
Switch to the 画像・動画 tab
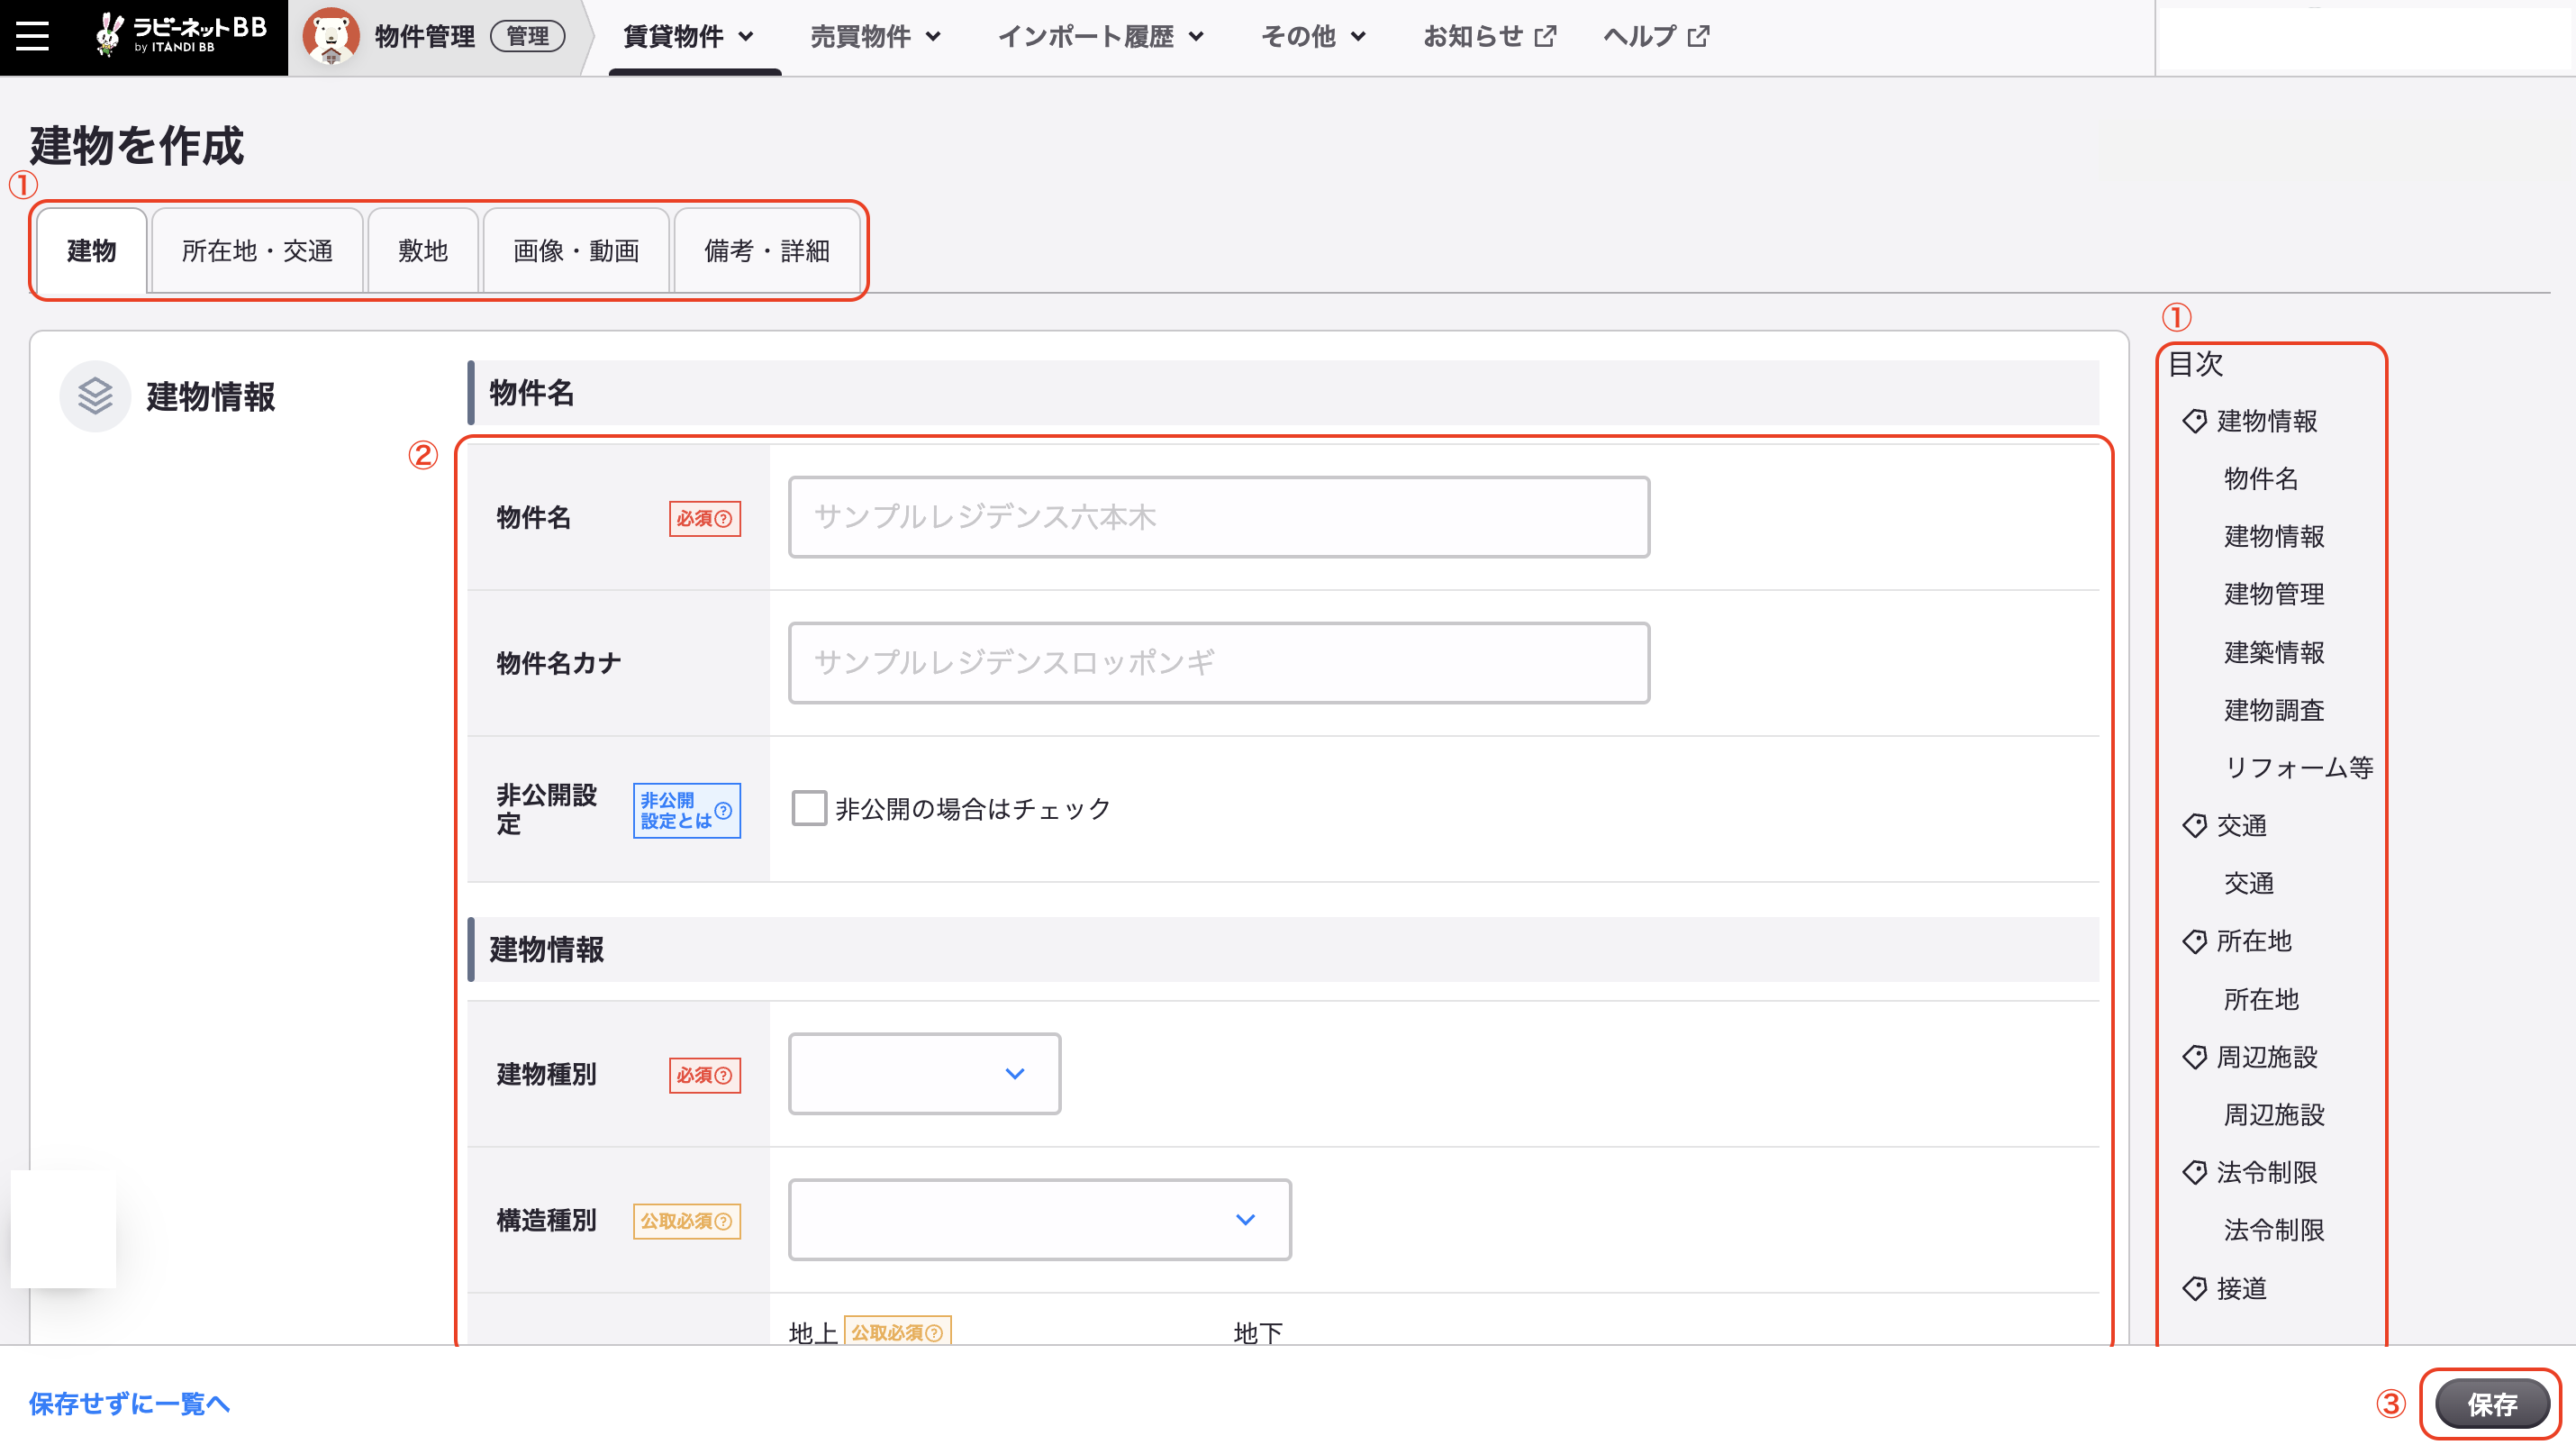click(576, 251)
